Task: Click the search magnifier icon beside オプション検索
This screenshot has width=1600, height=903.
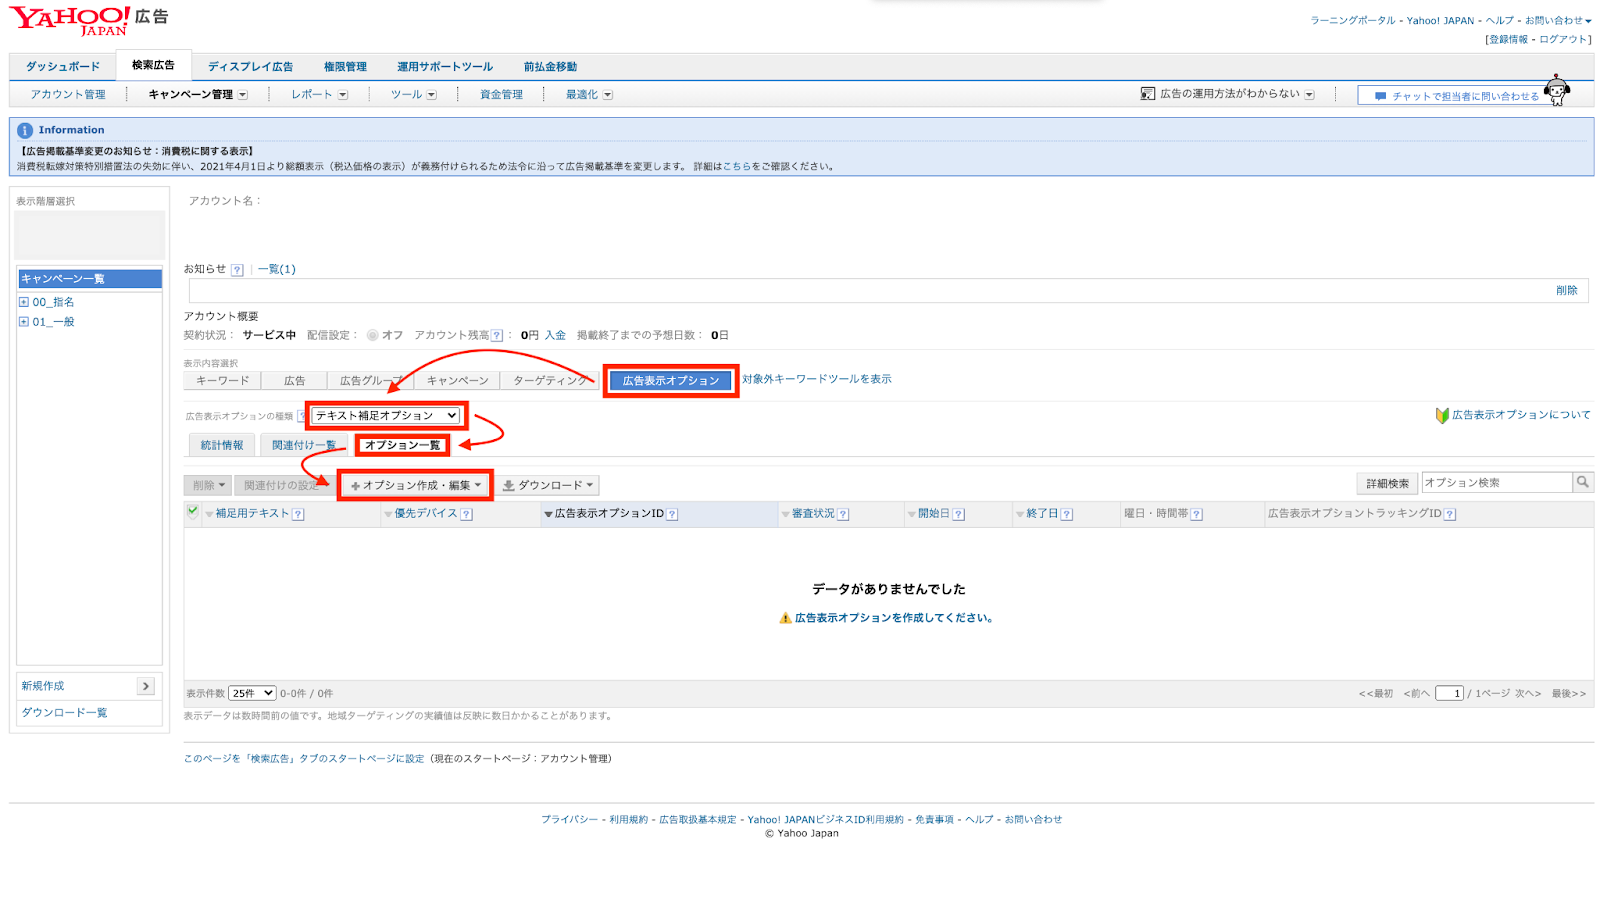Action: pyautogui.click(x=1582, y=483)
